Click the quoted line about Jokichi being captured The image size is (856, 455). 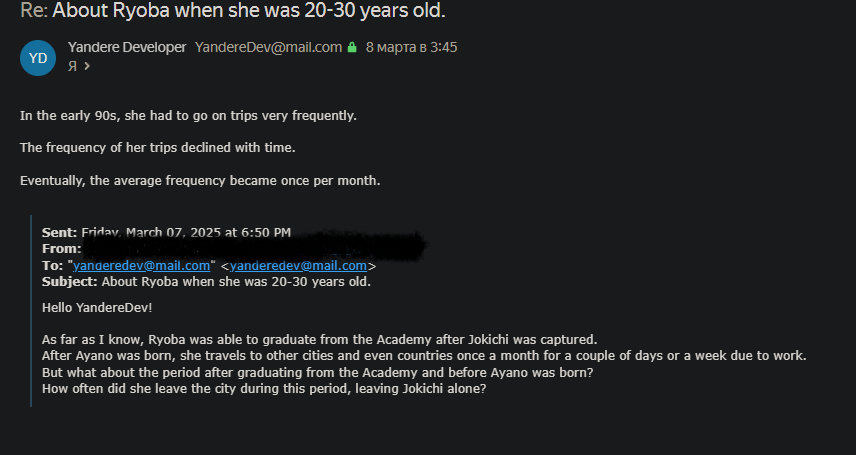click(319, 339)
